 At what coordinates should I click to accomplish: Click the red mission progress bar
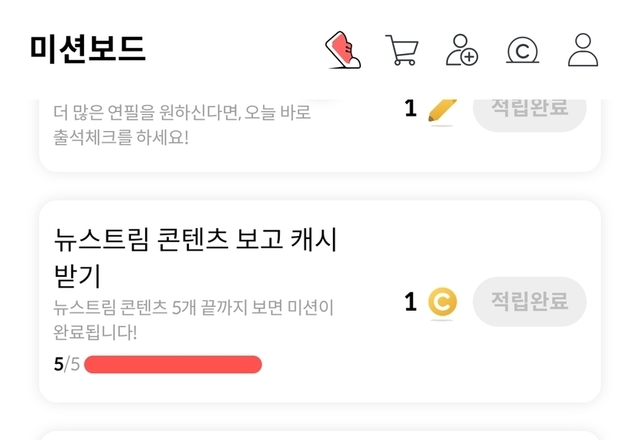click(x=173, y=364)
